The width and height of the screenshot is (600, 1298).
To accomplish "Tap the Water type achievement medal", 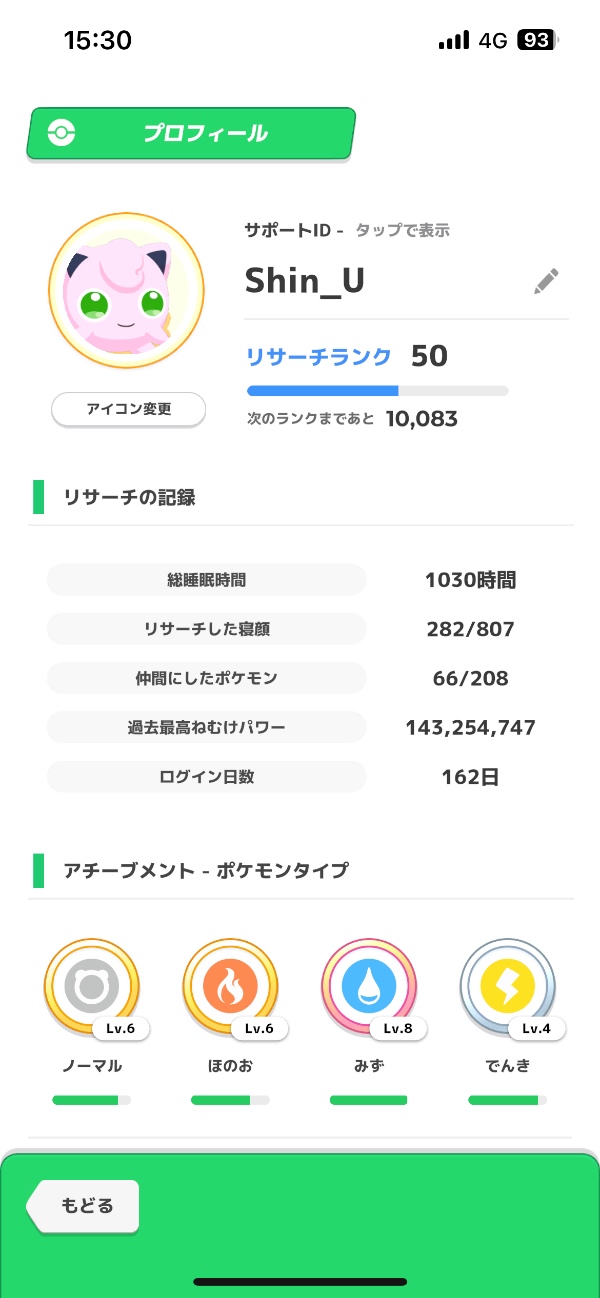I will (368, 987).
